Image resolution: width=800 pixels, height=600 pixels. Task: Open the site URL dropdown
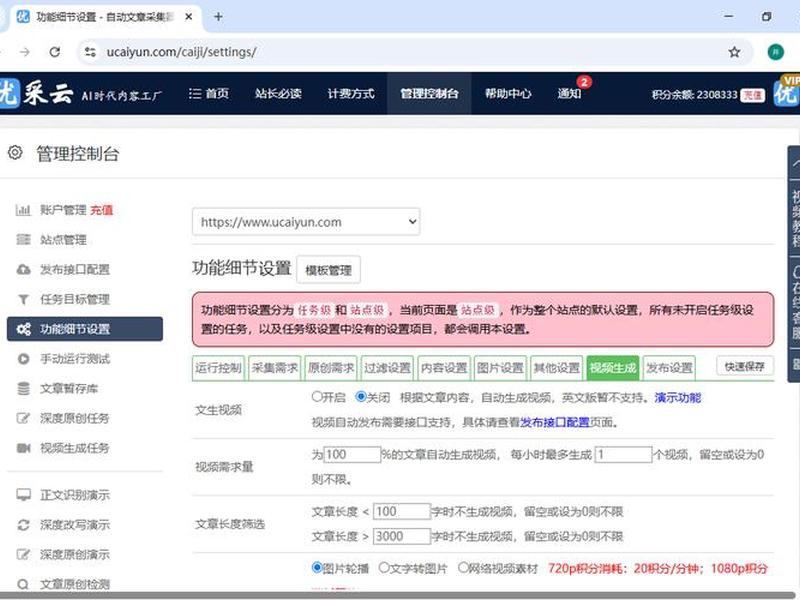click(x=306, y=222)
